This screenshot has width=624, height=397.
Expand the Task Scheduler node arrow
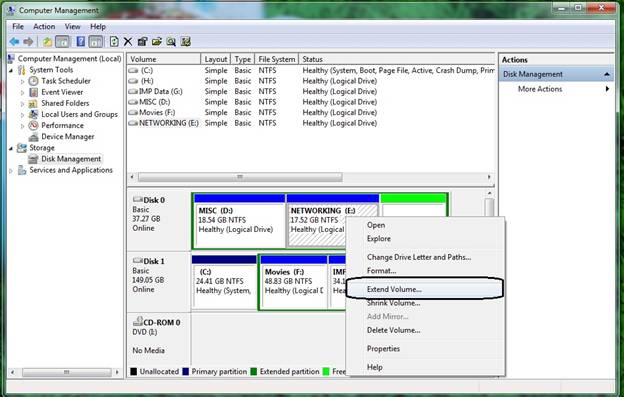[x=22, y=81]
